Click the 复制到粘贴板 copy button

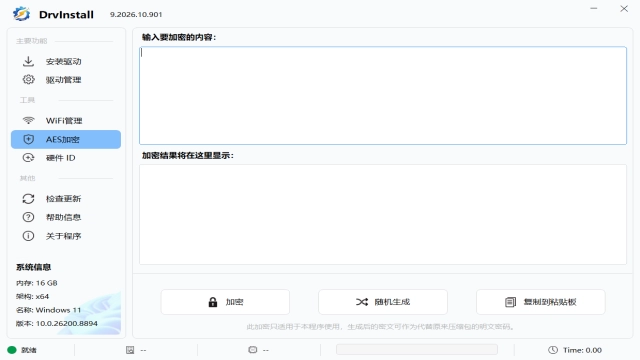coord(541,302)
